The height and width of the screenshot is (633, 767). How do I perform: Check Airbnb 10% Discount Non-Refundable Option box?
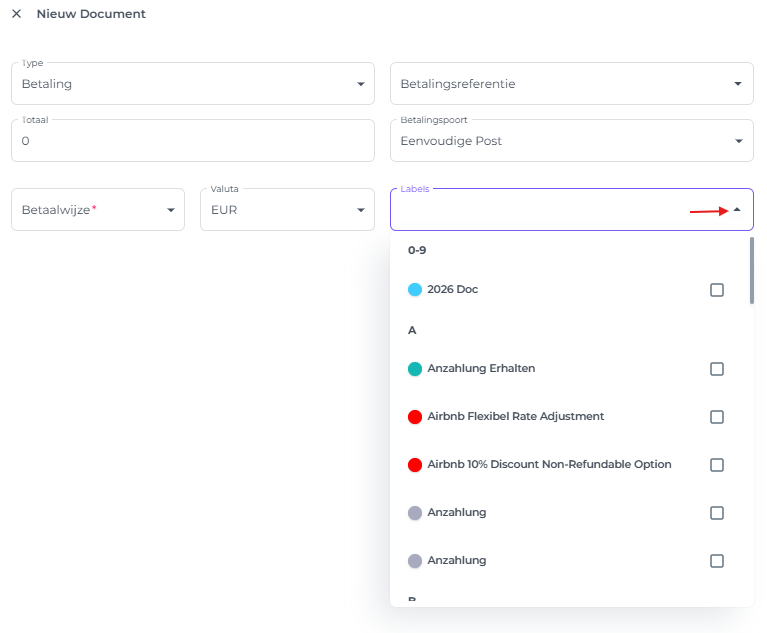(x=717, y=465)
